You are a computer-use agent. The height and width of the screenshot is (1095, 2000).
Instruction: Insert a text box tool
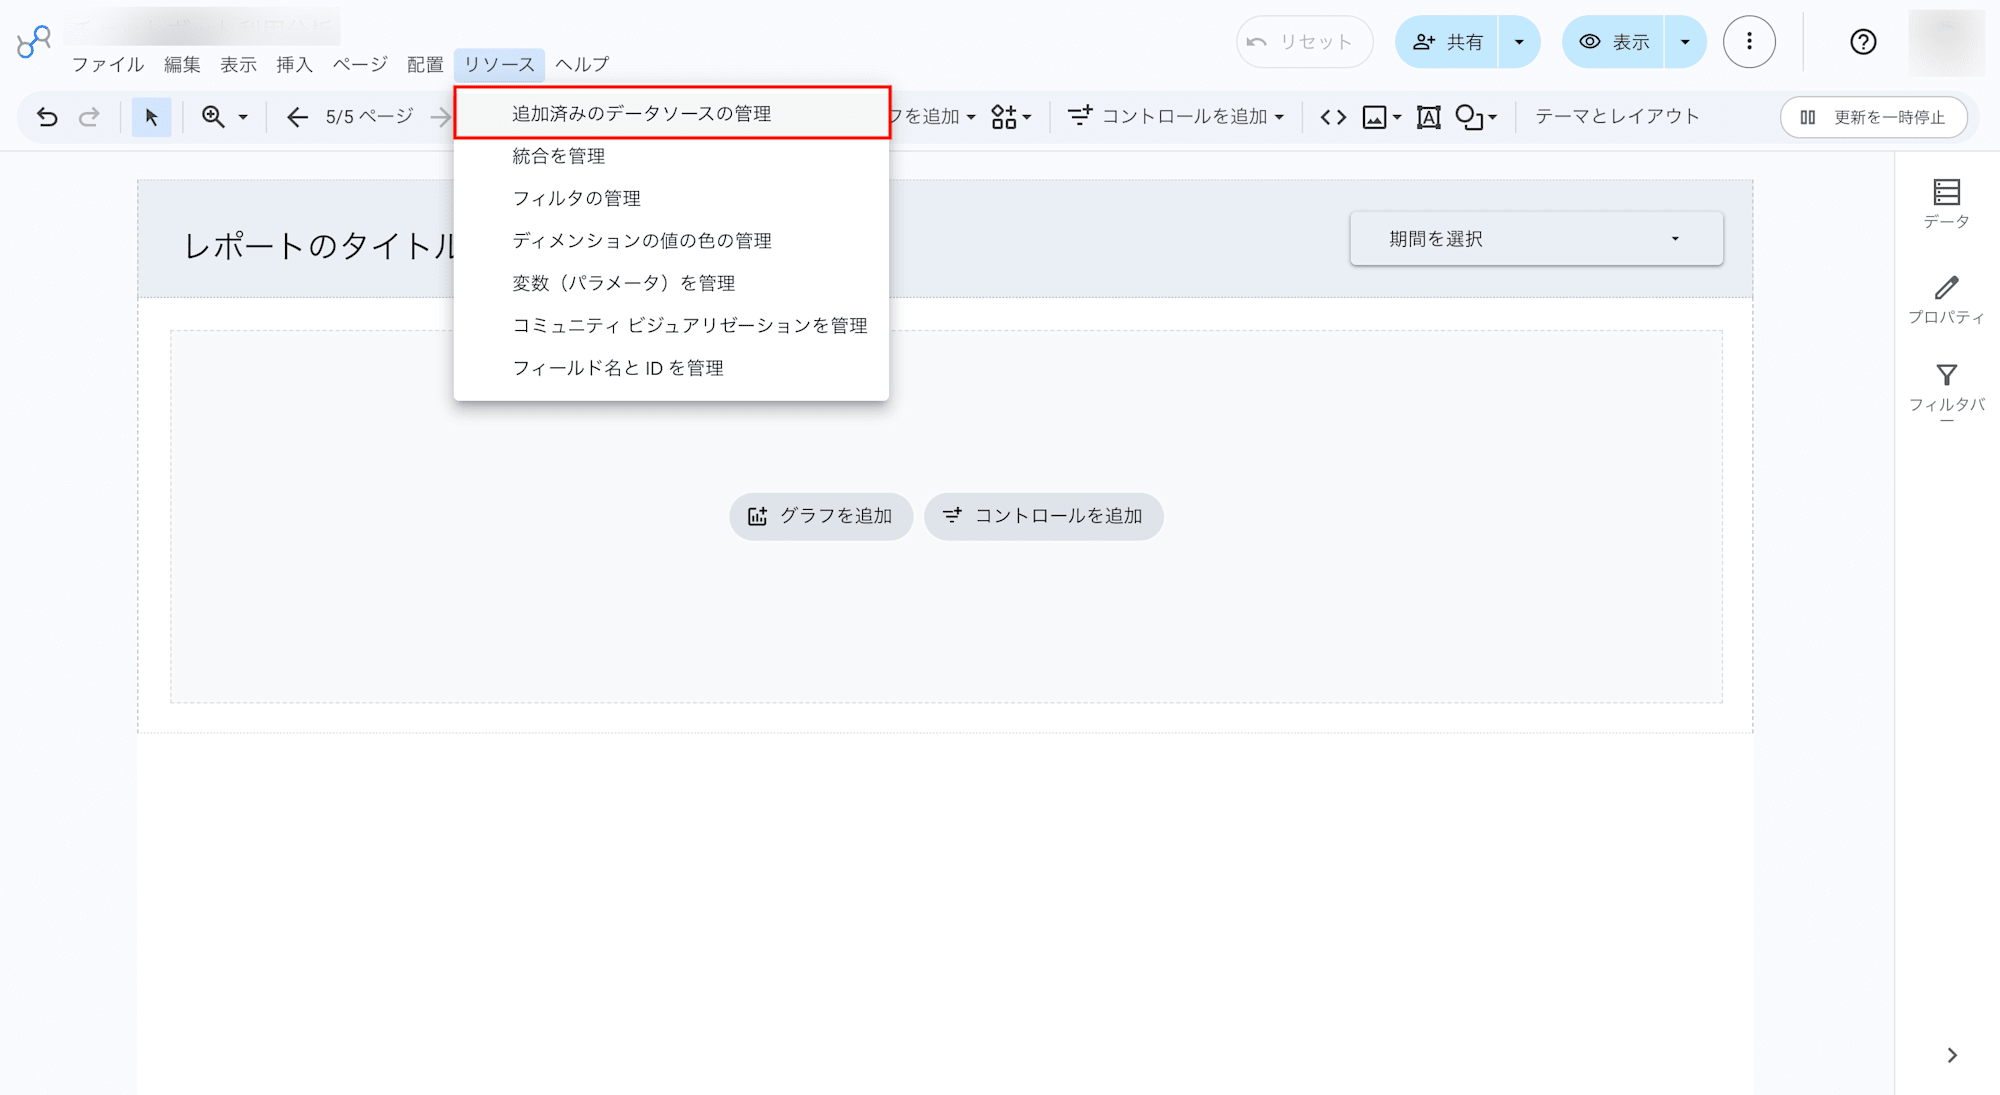pyautogui.click(x=1429, y=117)
